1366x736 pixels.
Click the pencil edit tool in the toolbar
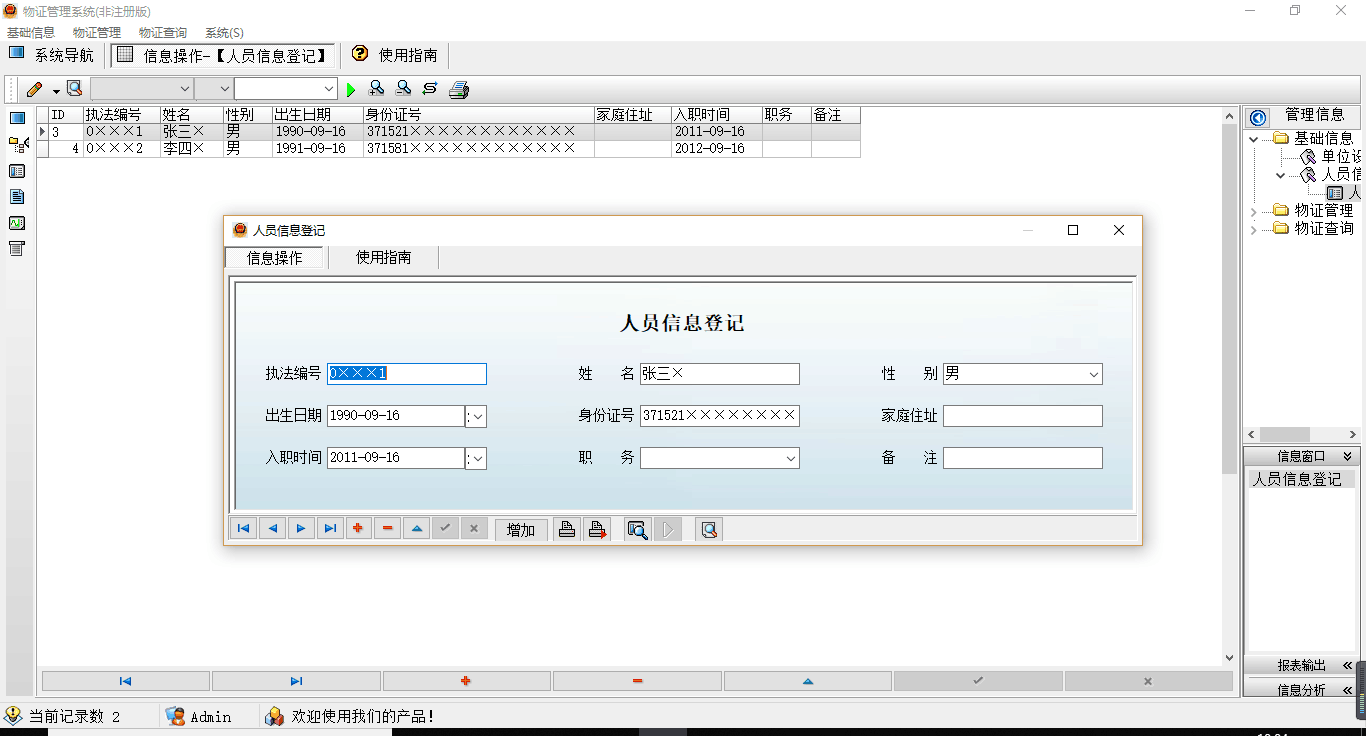(x=35, y=89)
